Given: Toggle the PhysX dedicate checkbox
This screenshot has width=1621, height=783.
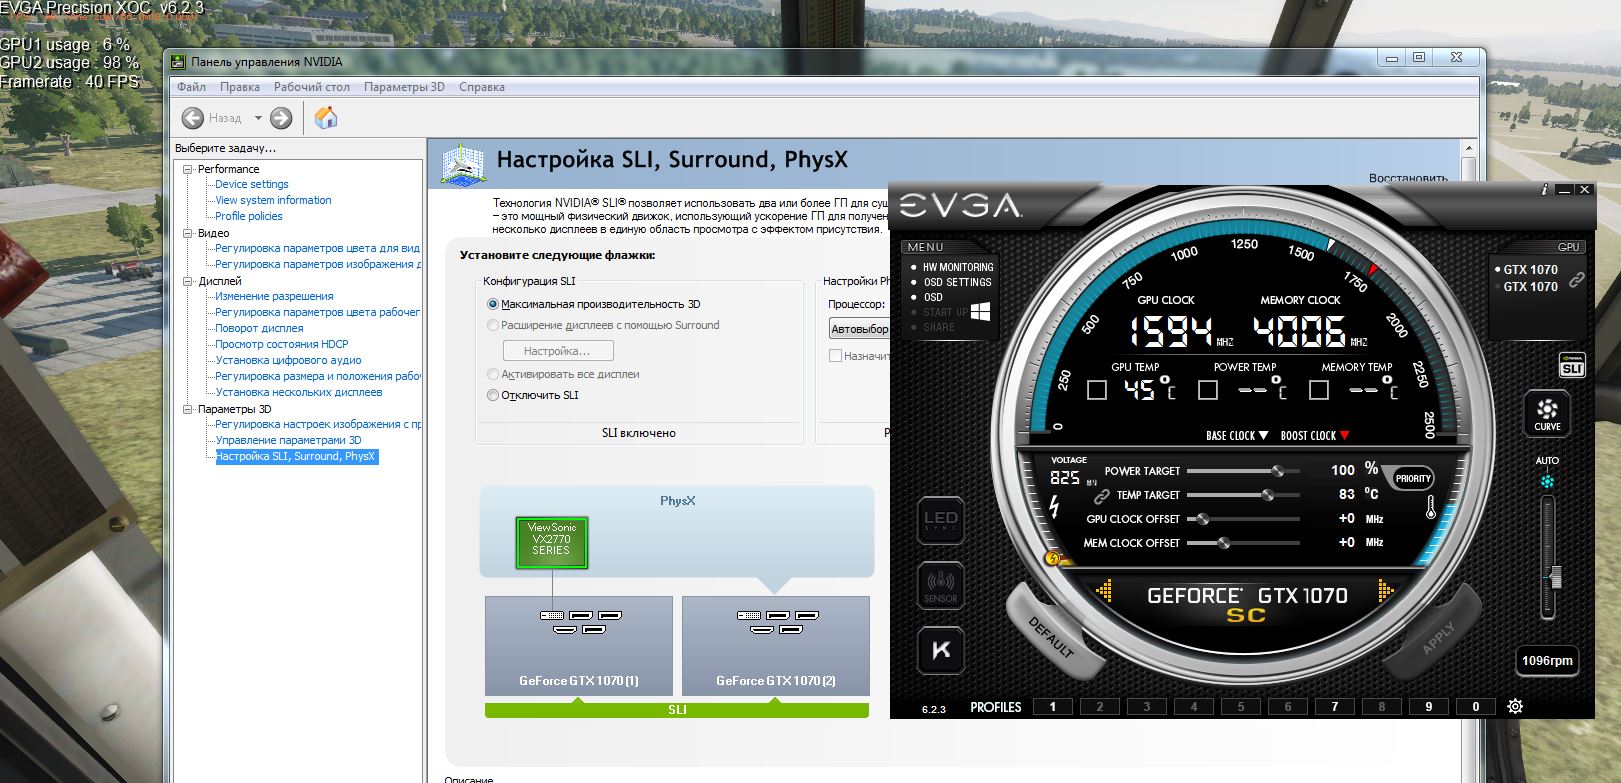Looking at the screenshot, I should pyautogui.click(x=835, y=356).
